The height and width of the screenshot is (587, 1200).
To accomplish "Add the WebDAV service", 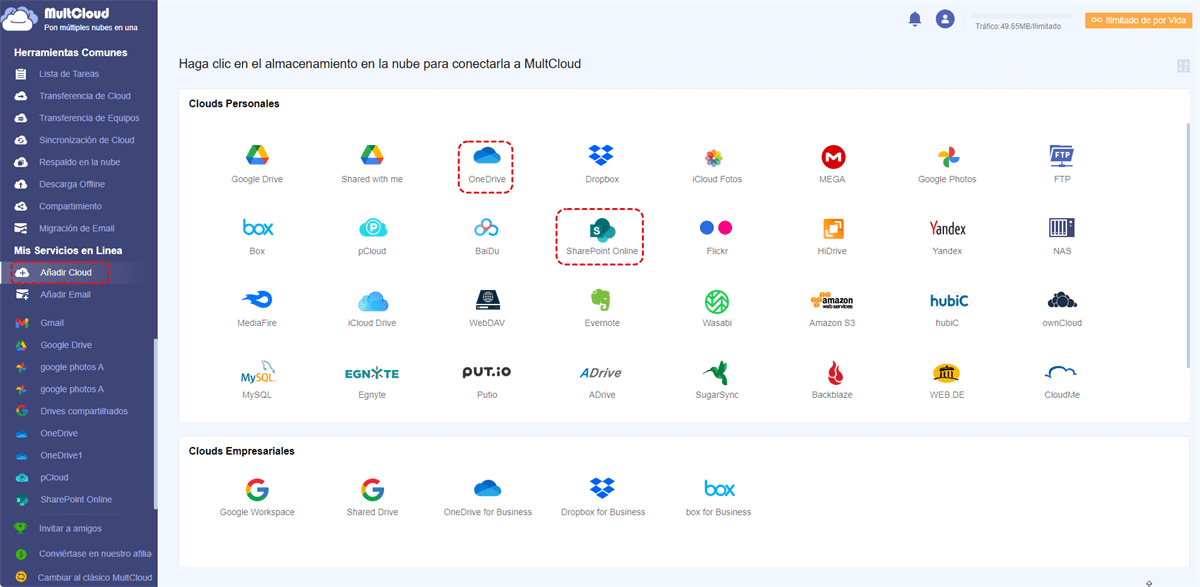I will pyautogui.click(x=486, y=300).
